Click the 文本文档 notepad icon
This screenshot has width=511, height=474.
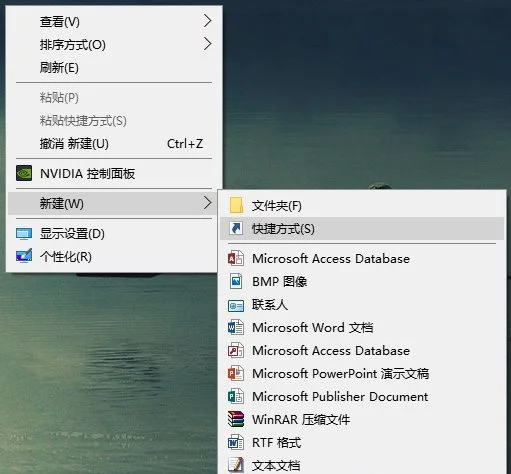point(236,465)
